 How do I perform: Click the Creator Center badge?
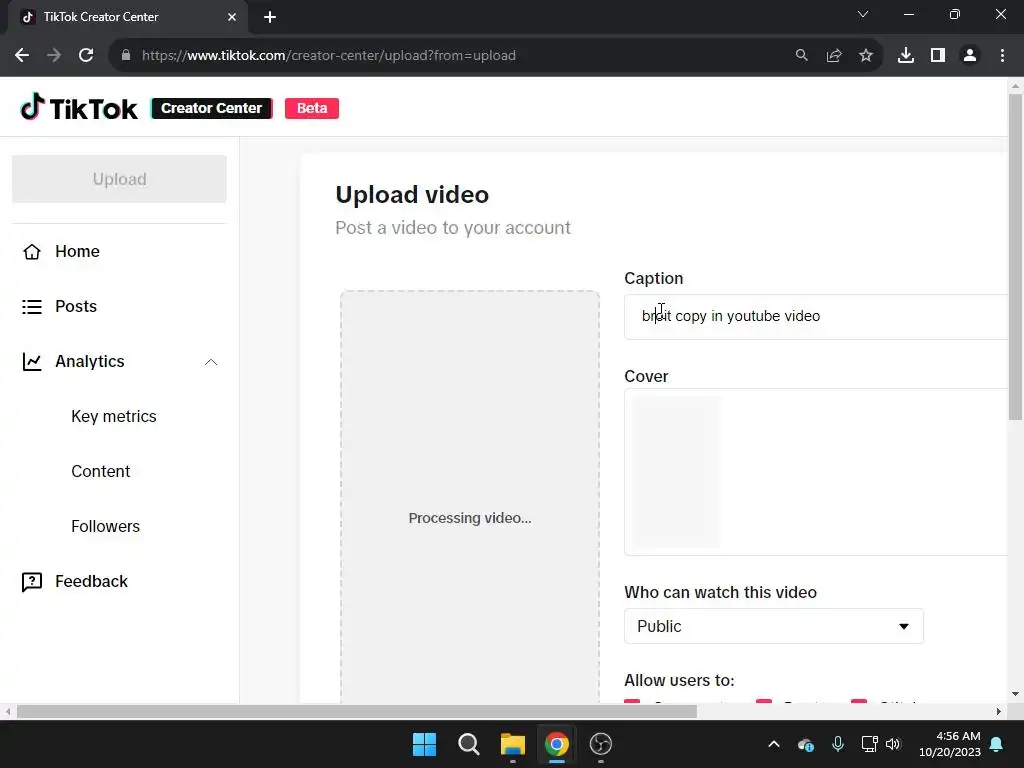pos(212,108)
